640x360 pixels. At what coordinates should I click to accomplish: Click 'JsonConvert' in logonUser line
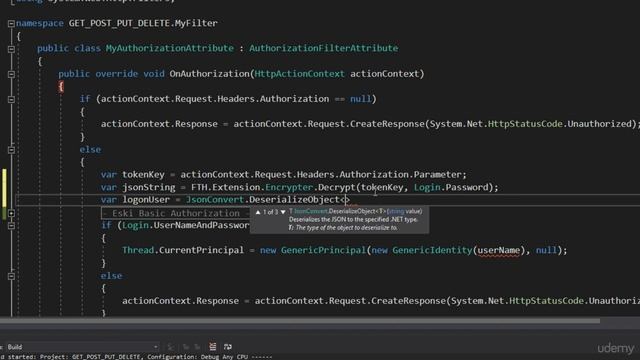215,200
